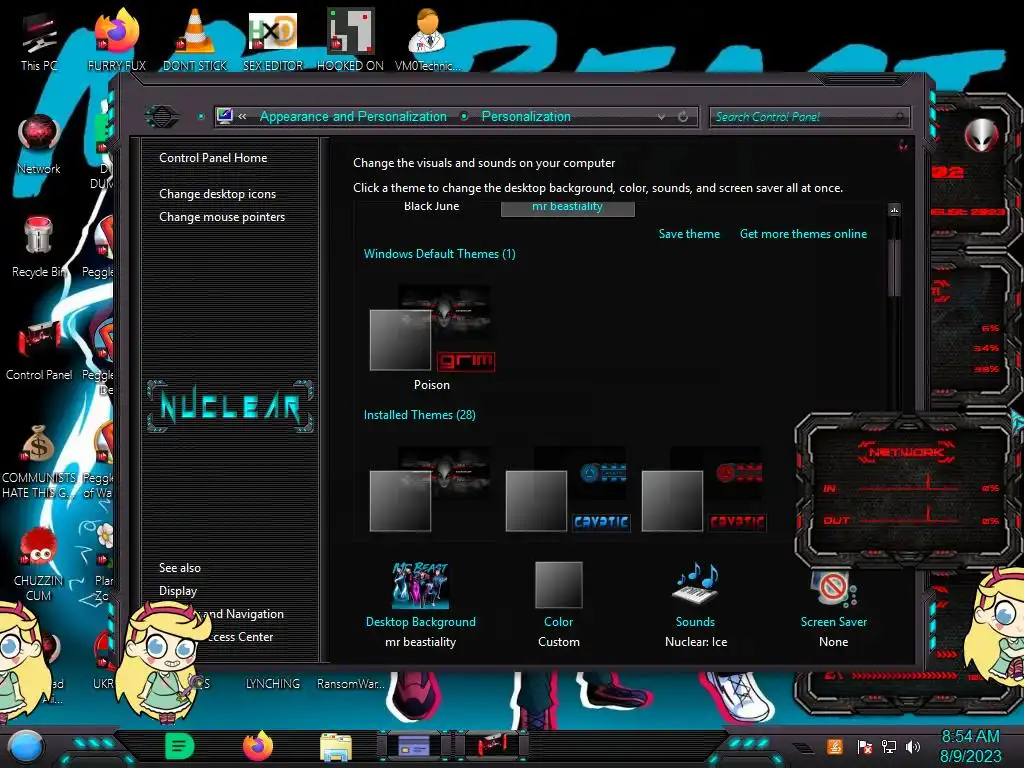Click the theme list scrollbar up arrow
Image resolution: width=1024 pixels, height=768 pixels.
click(x=894, y=210)
